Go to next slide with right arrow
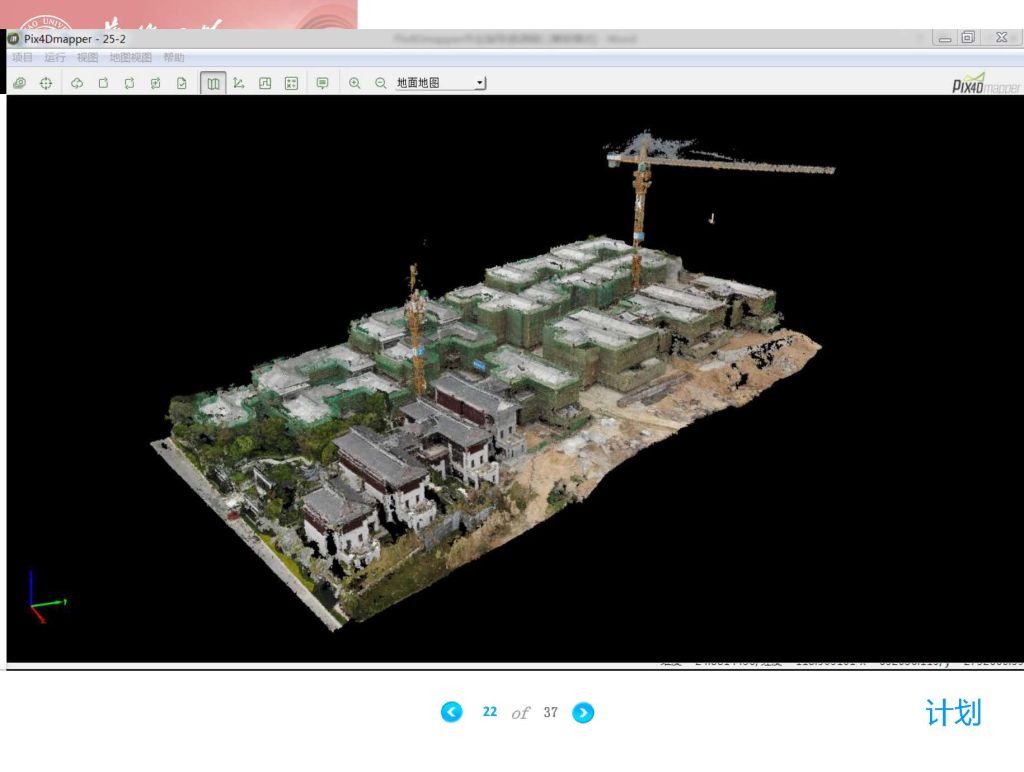This screenshot has height=772, width=1024. (583, 712)
